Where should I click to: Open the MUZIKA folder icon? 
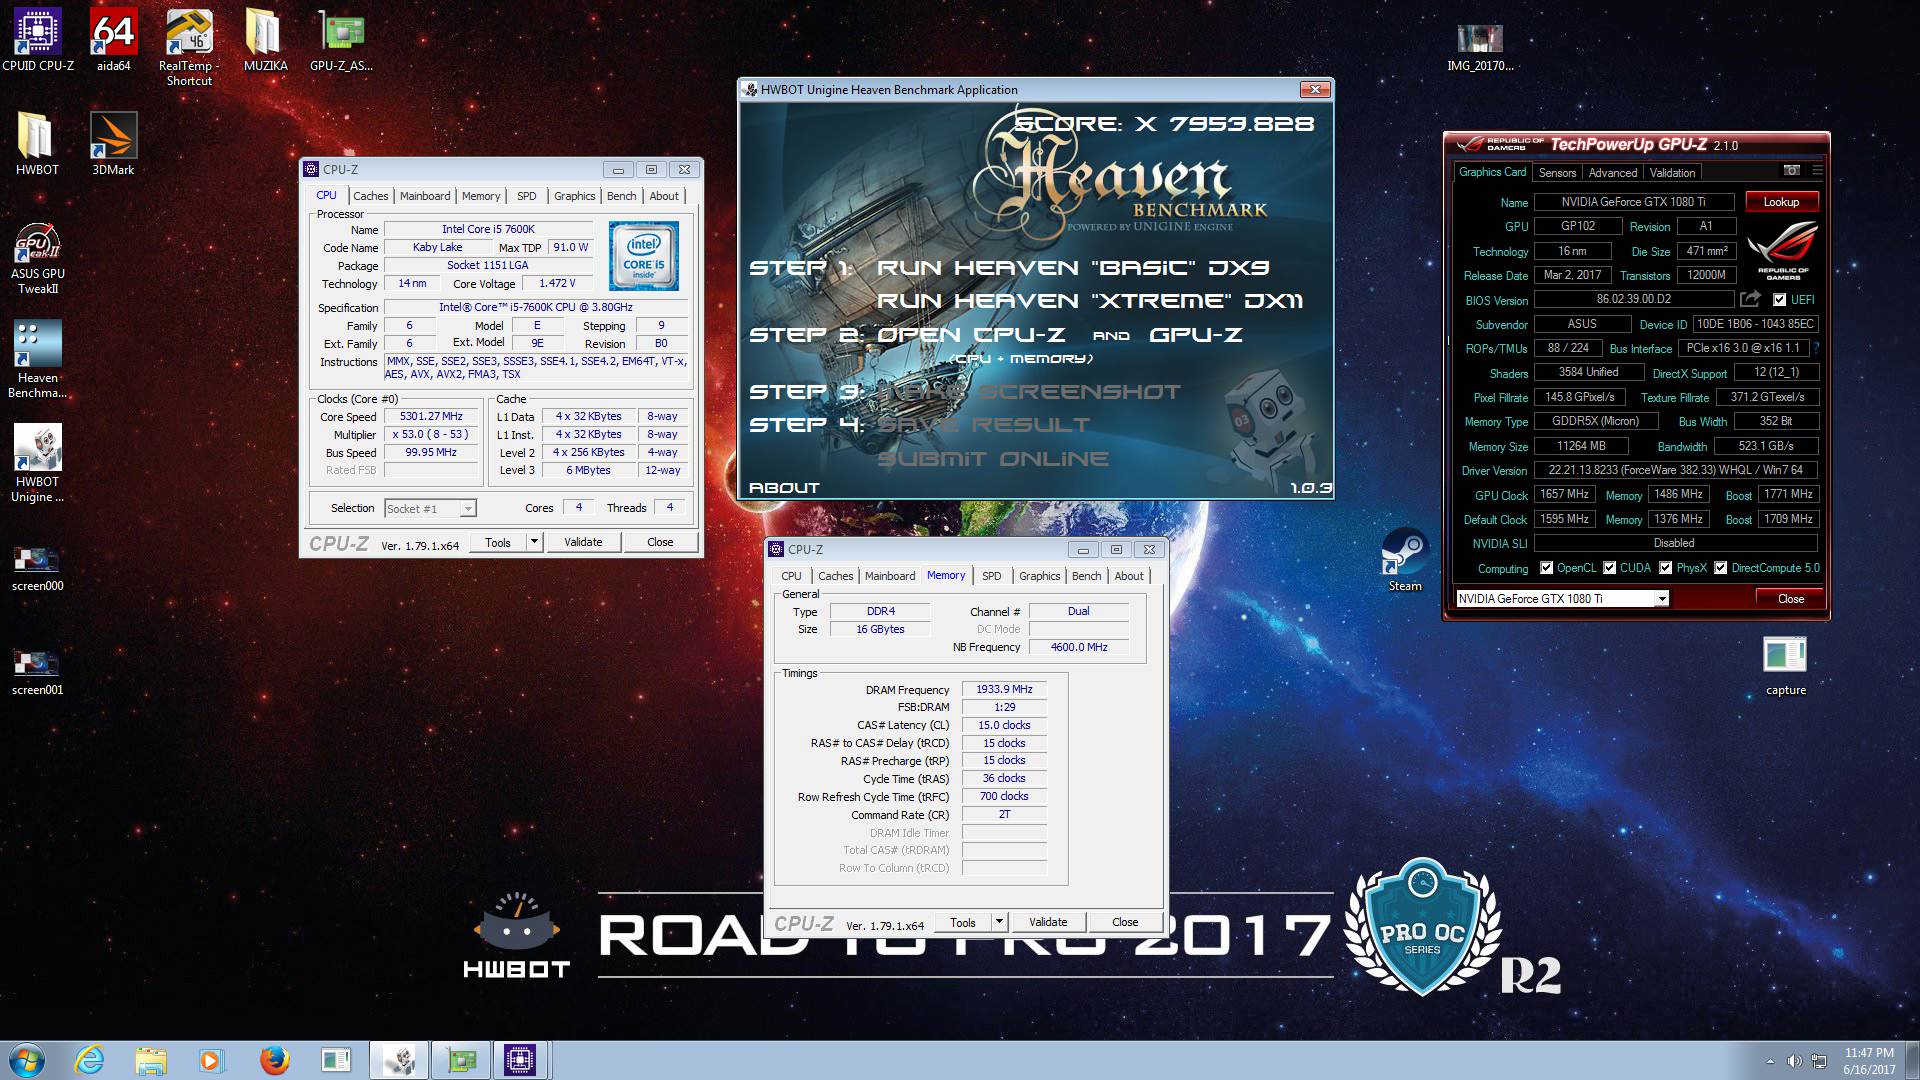[x=265, y=40]
